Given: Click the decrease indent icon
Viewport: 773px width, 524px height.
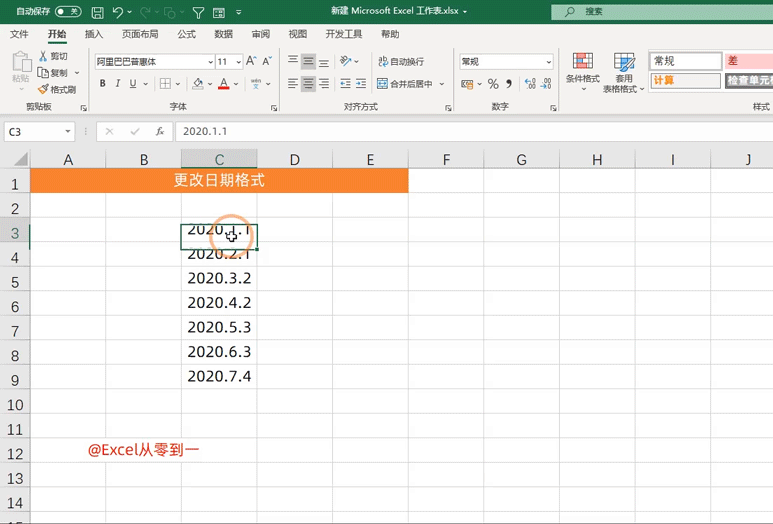Looking at the screenshot, I should point(346,83).
